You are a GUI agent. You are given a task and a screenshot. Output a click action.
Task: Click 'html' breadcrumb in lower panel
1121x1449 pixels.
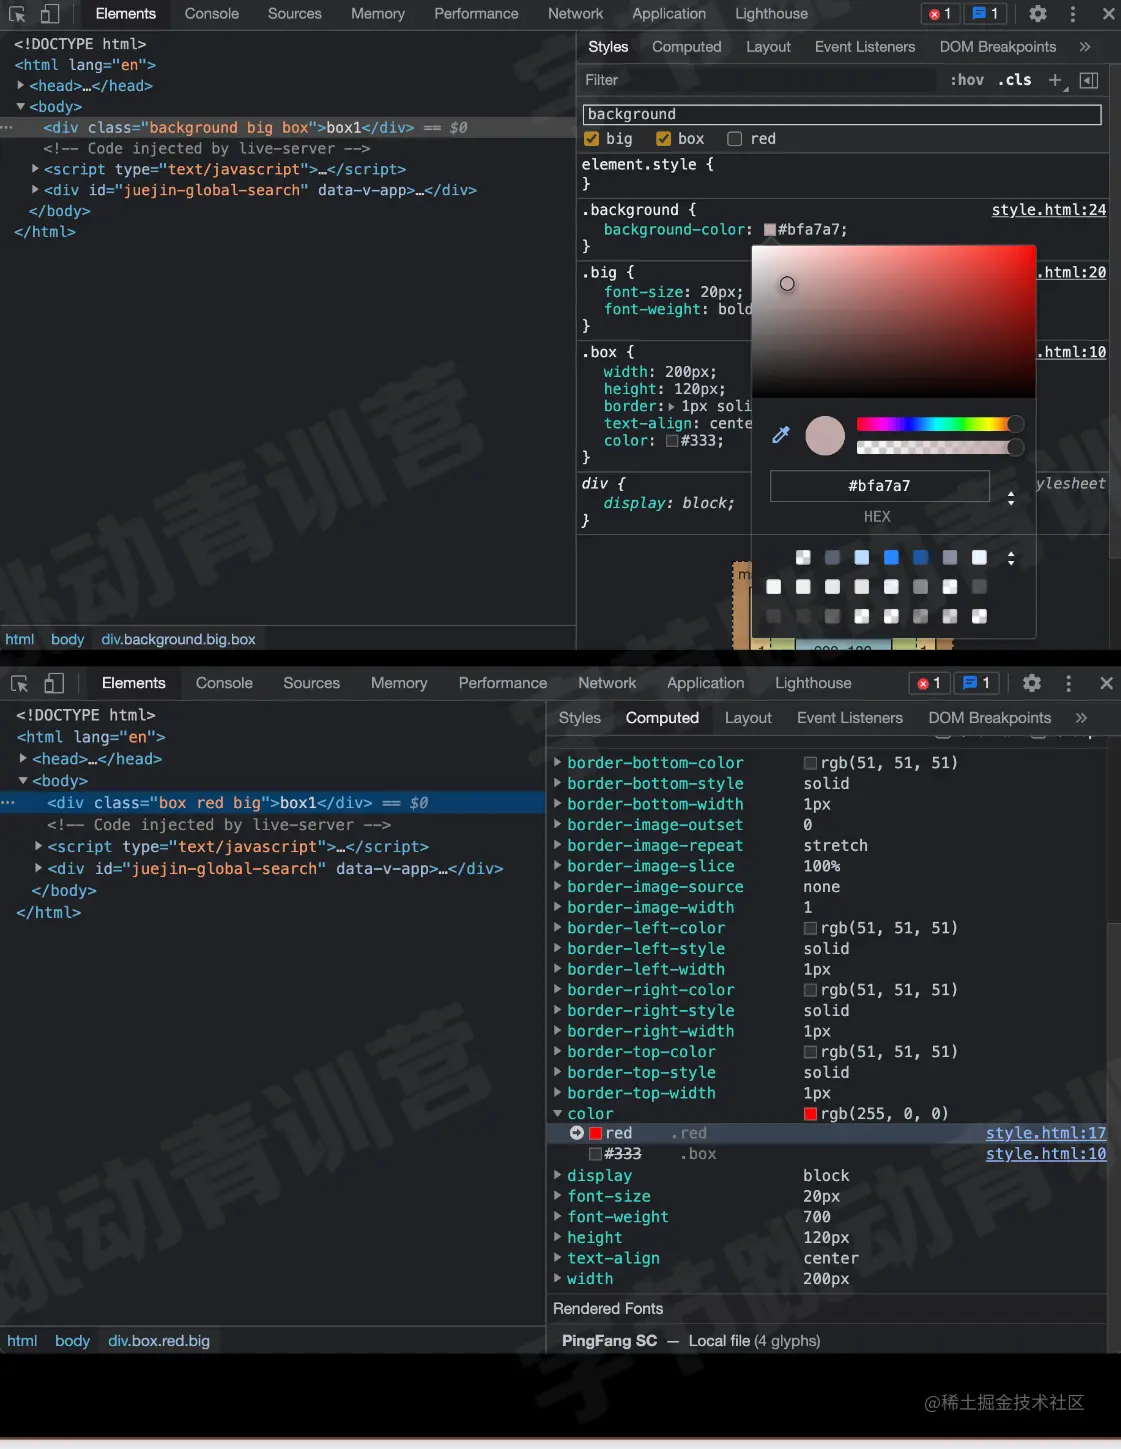(22, 1341)
